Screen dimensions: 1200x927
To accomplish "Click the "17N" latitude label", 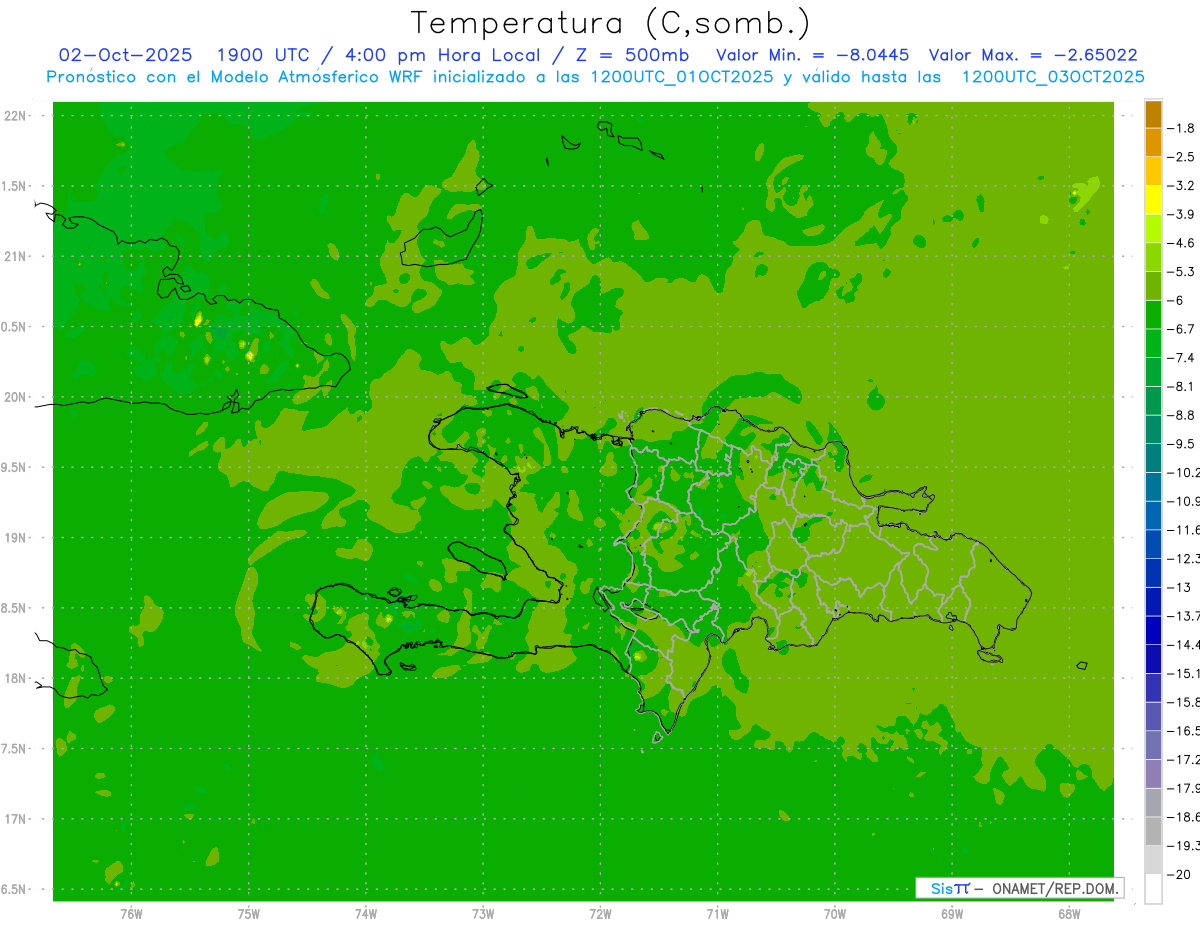I will click(15, 819).
